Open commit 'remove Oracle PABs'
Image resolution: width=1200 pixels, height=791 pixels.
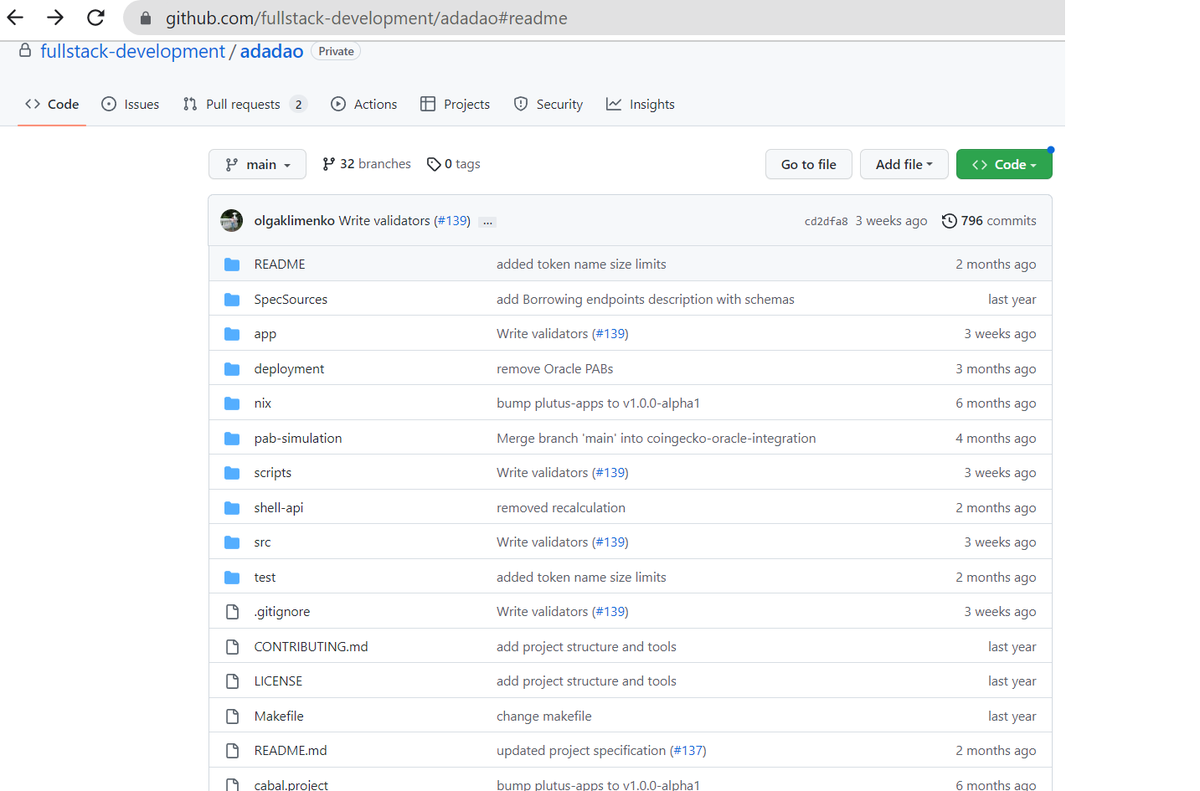tap(555, 369)
